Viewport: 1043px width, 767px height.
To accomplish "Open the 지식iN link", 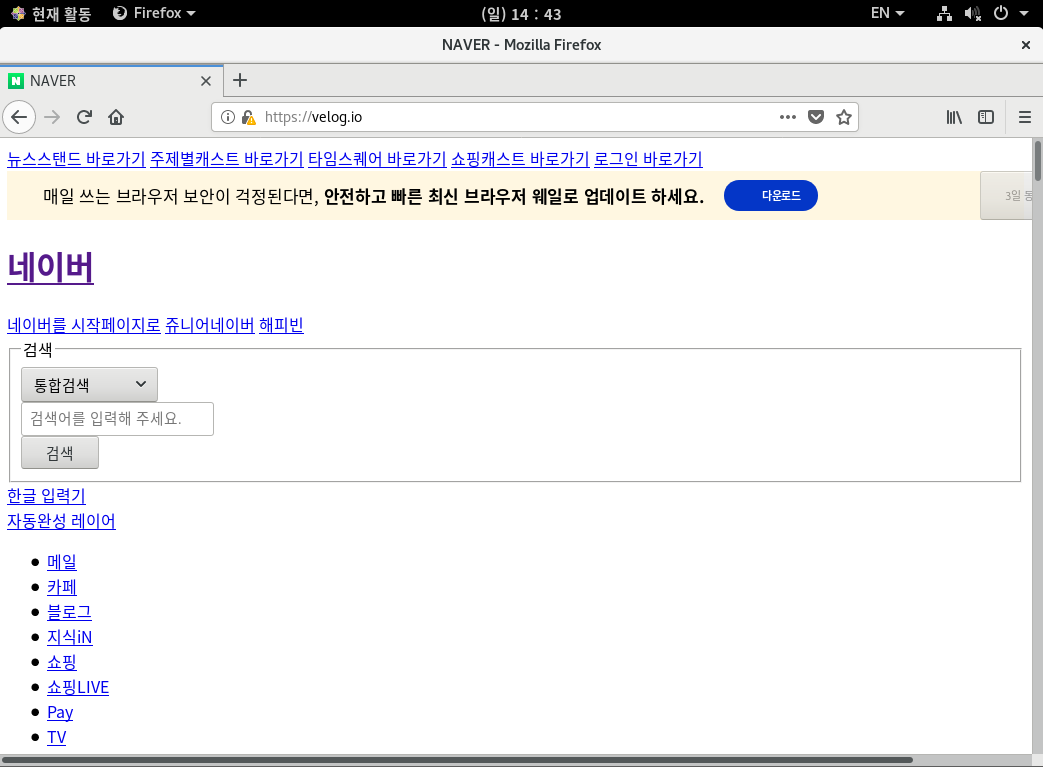I will (x=70, y=637).
